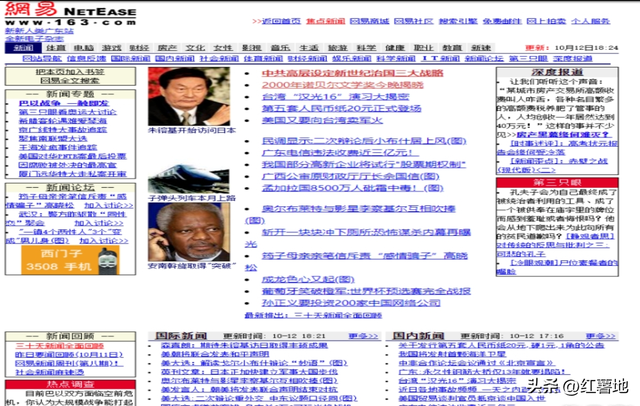Go to 网易商城 in top links
Viewport: 640px width, 406px height.
coord(370,21)
